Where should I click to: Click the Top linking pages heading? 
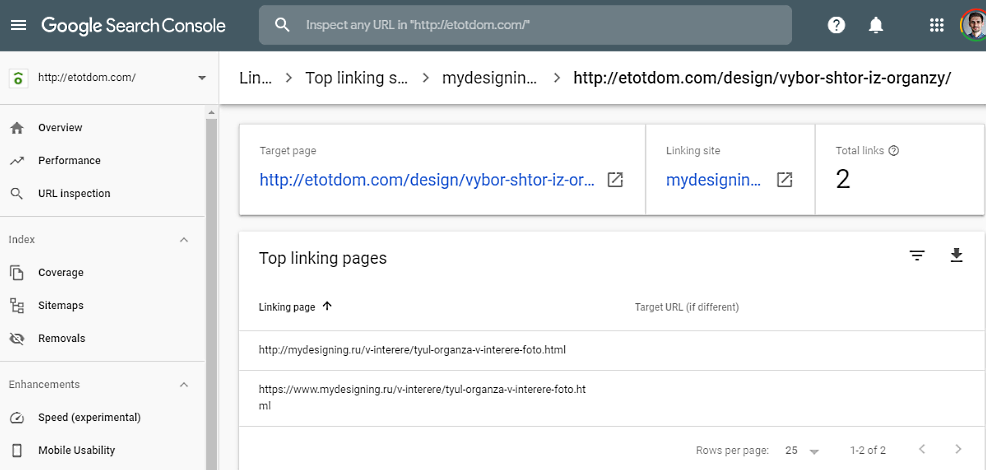point(323,258)
